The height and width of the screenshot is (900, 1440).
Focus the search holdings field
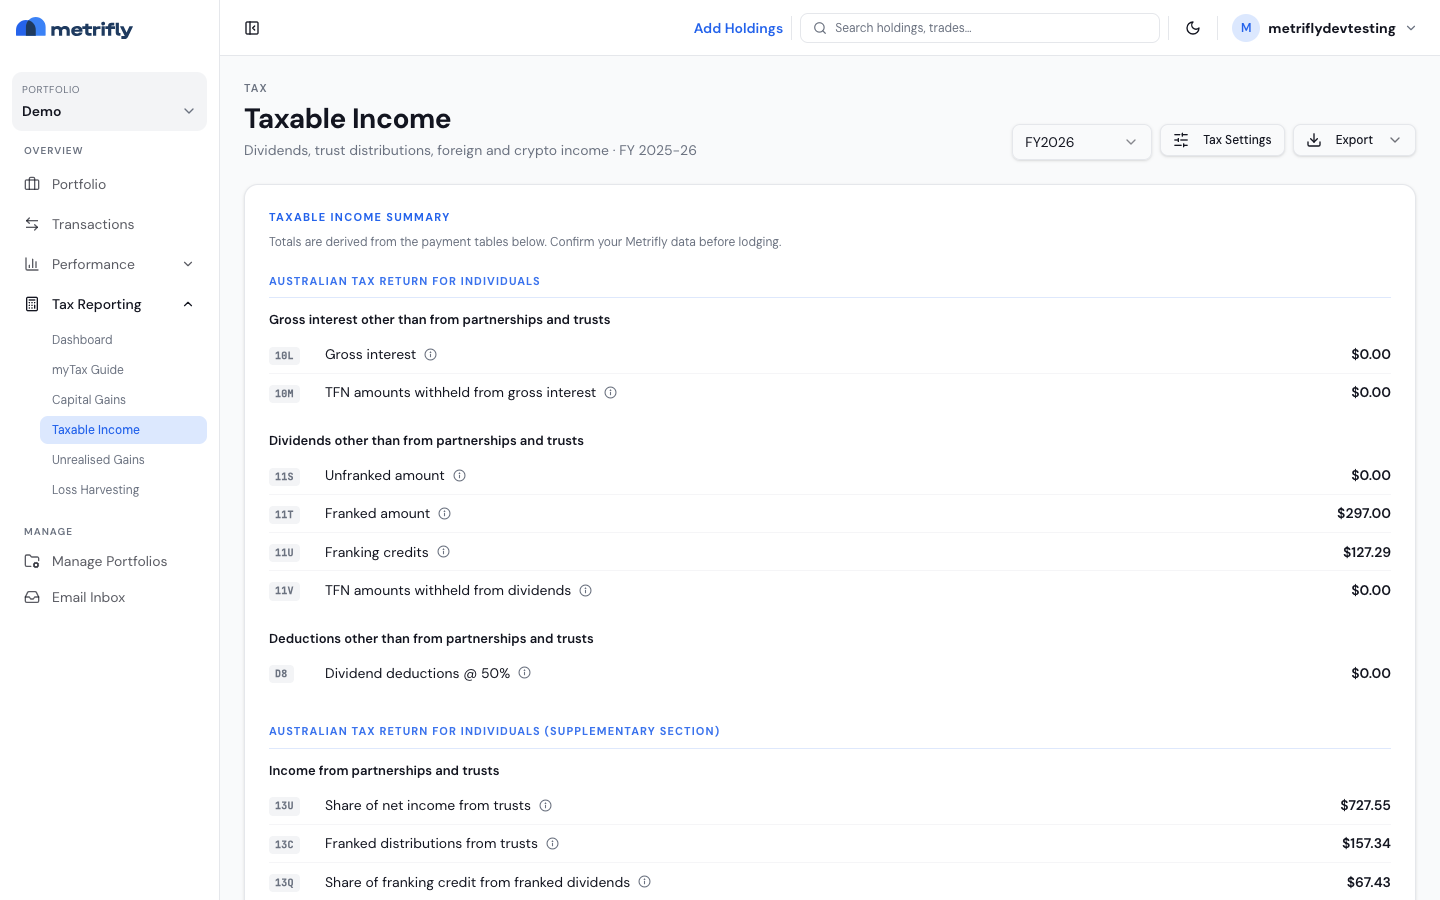coord(980,28)
